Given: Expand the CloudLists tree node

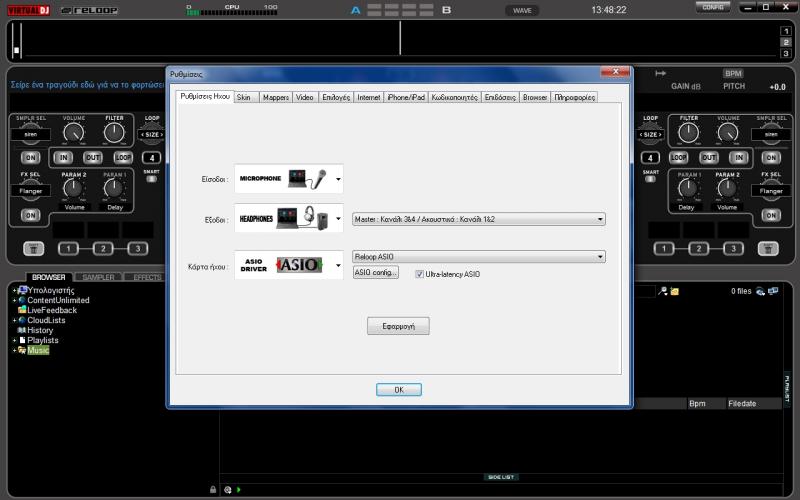Looking at the screenshot, I should coord(14,320).
